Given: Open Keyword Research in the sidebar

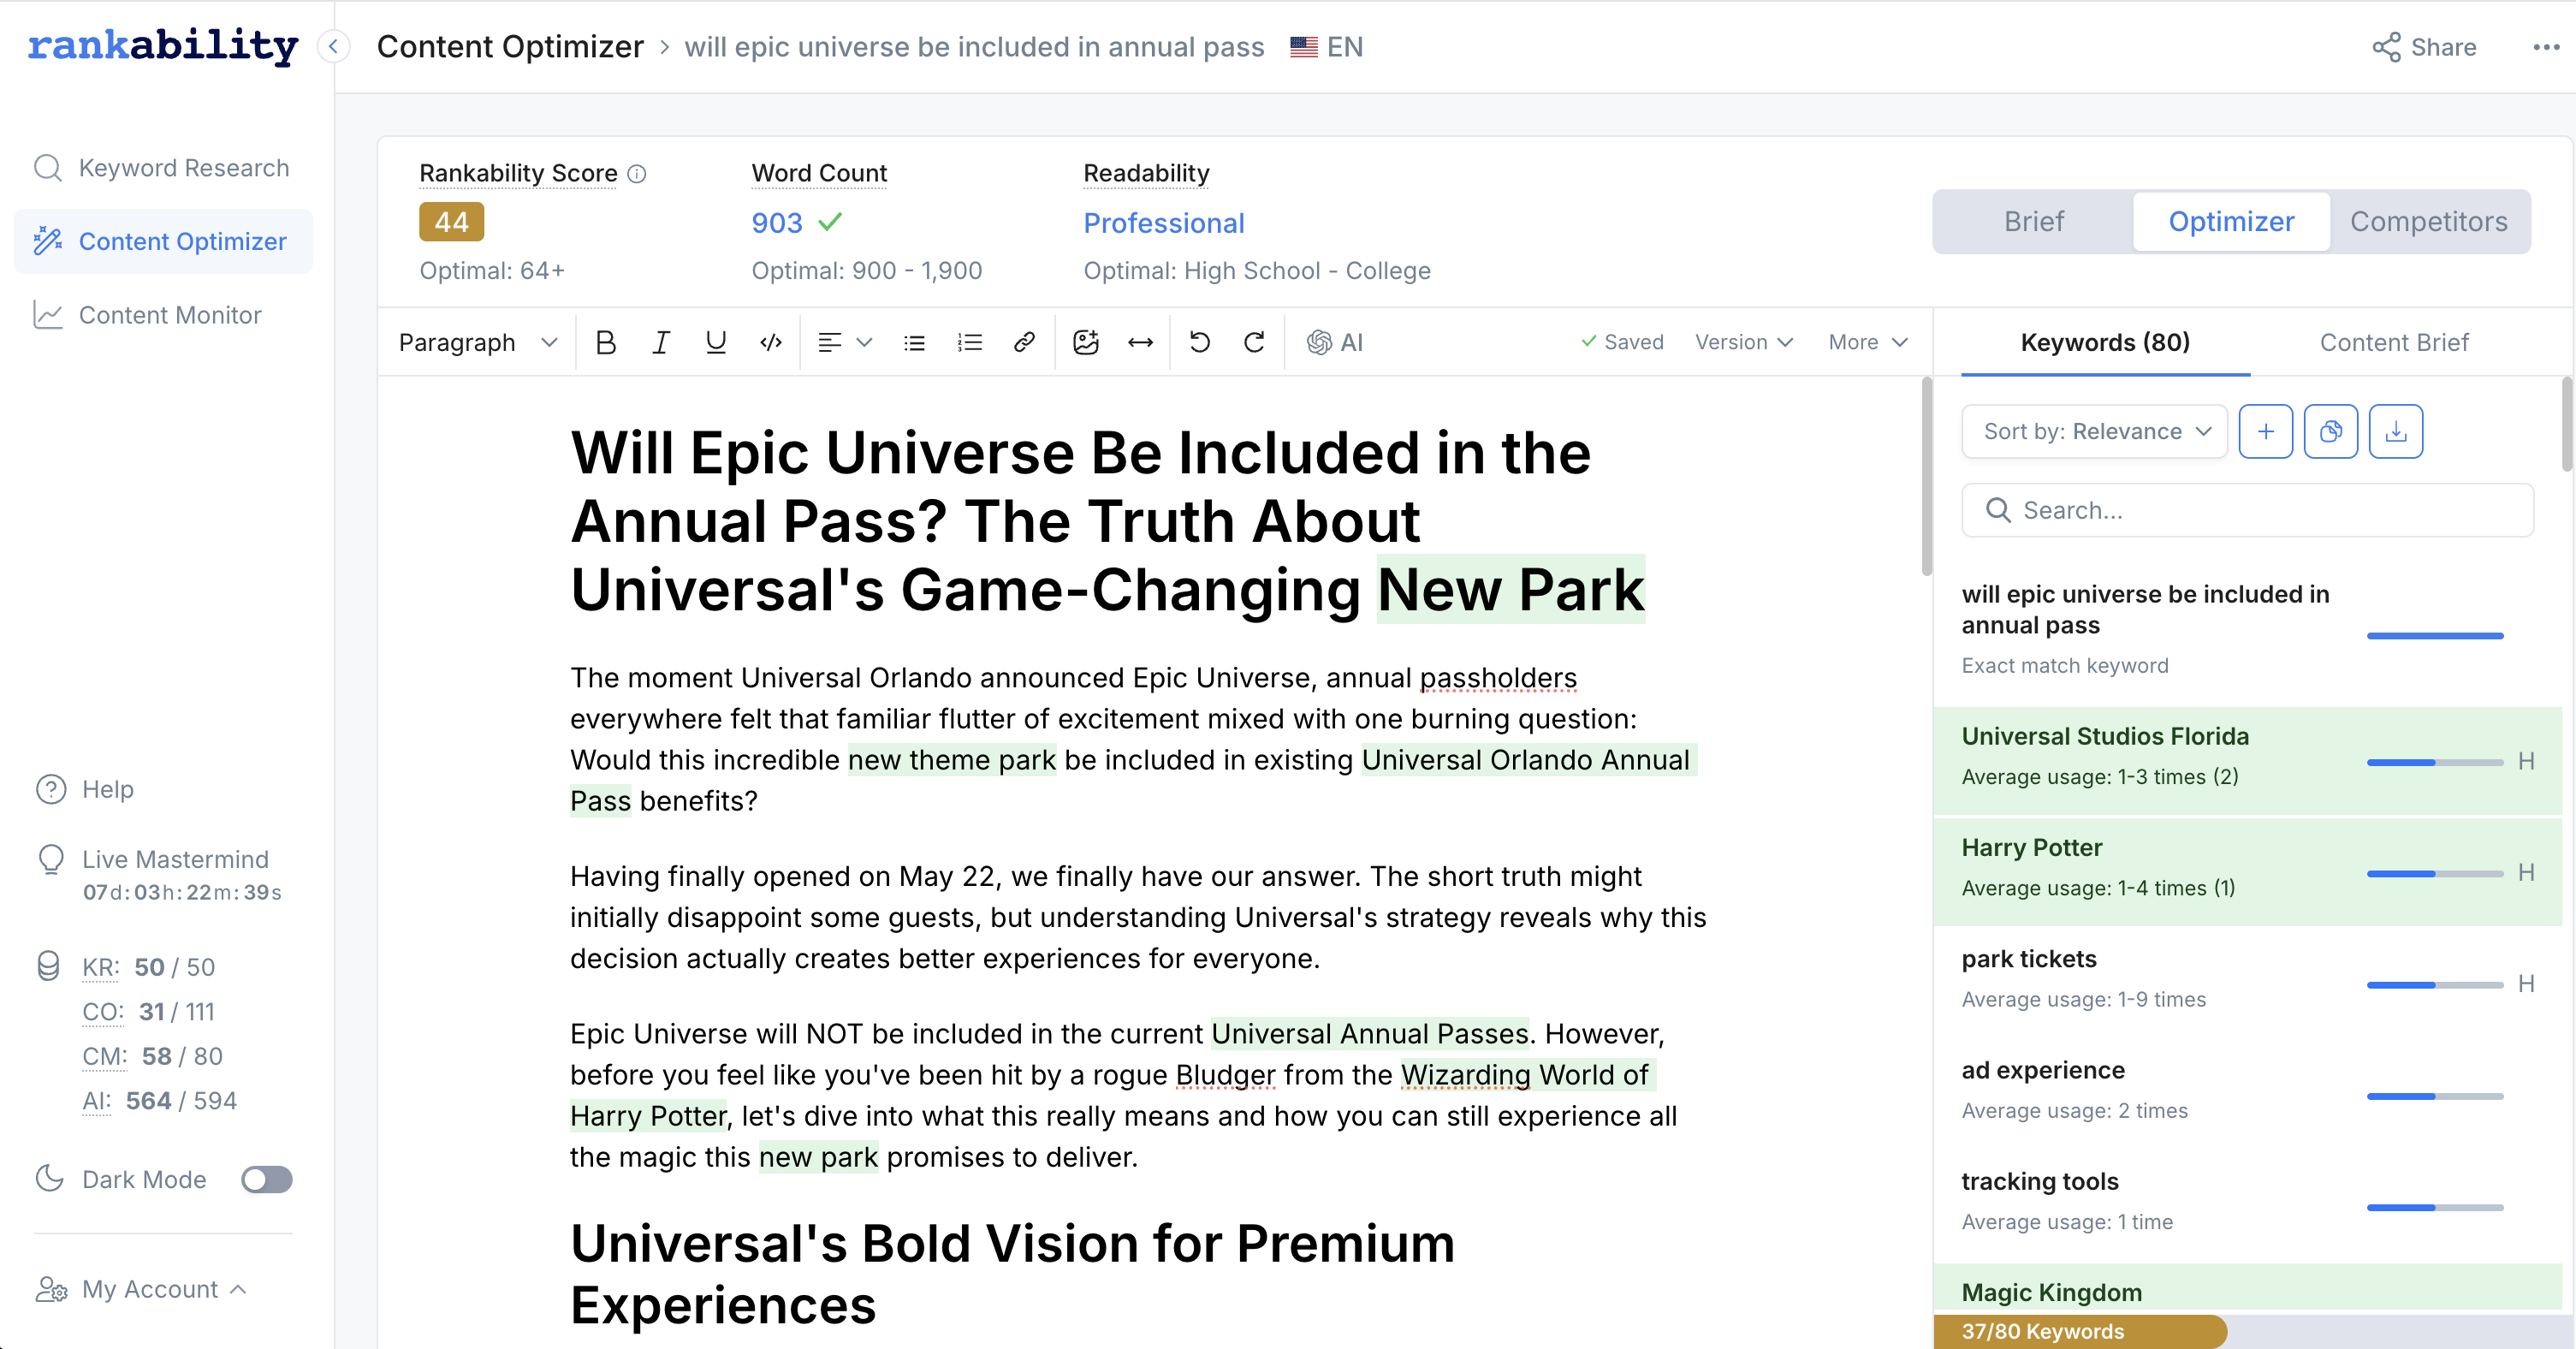Looking at the screenshot, I should tap(183, 167).
